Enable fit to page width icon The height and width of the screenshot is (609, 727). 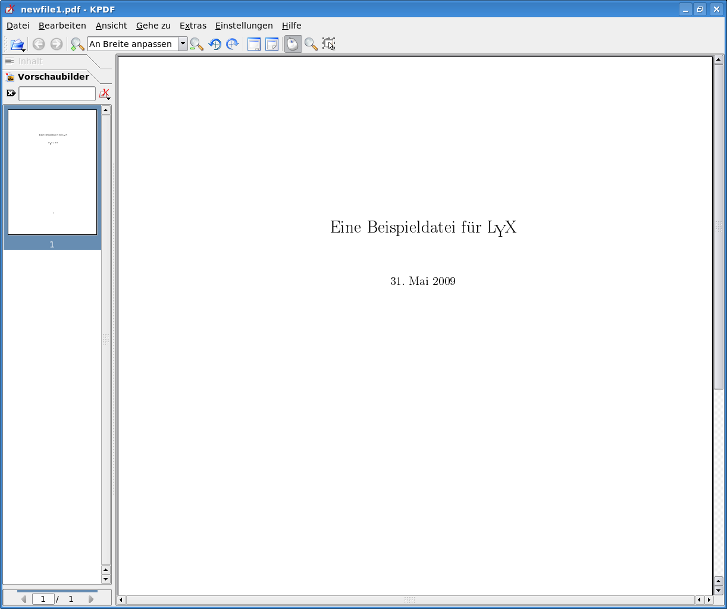(254, 44)
